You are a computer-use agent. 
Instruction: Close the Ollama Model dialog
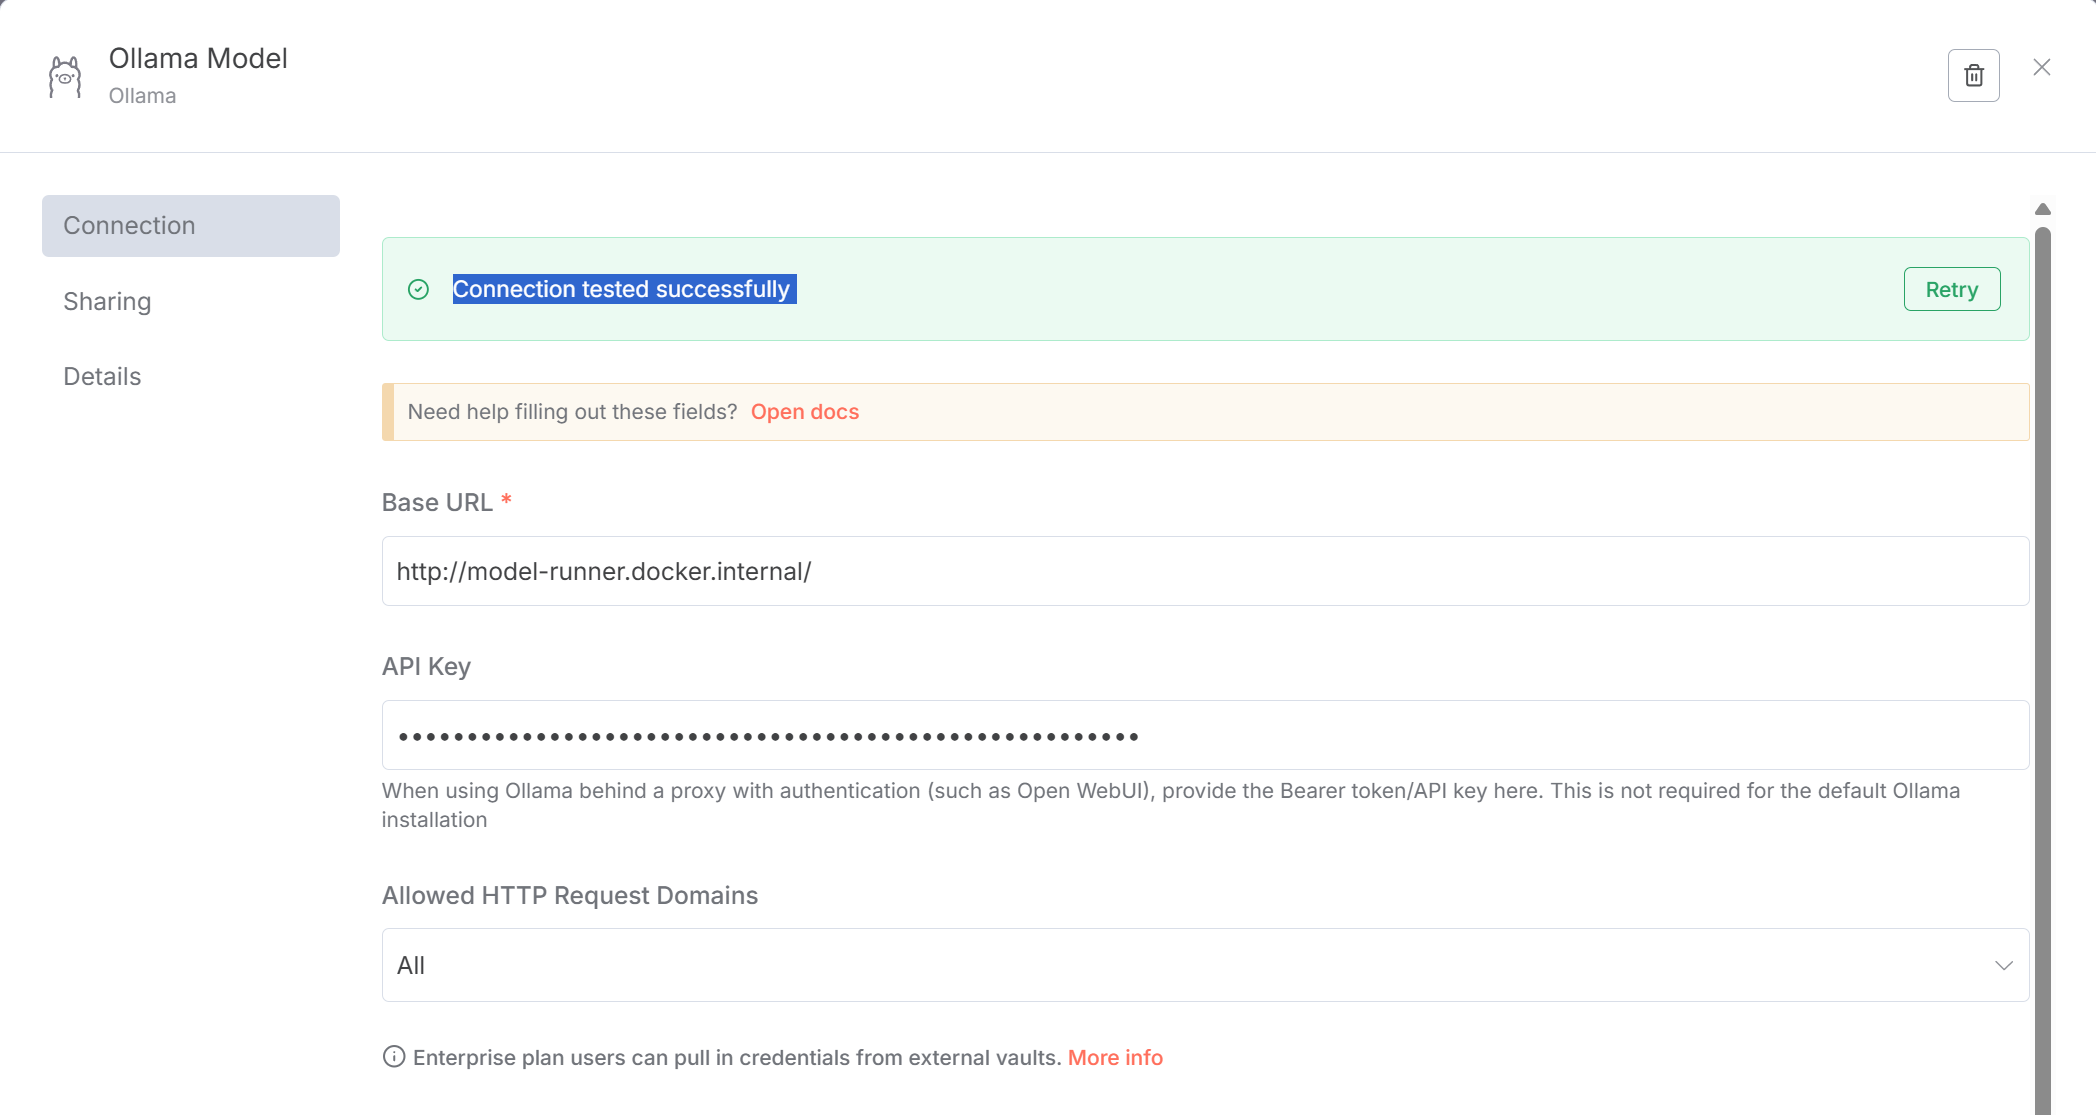[x=2041, y=67]
